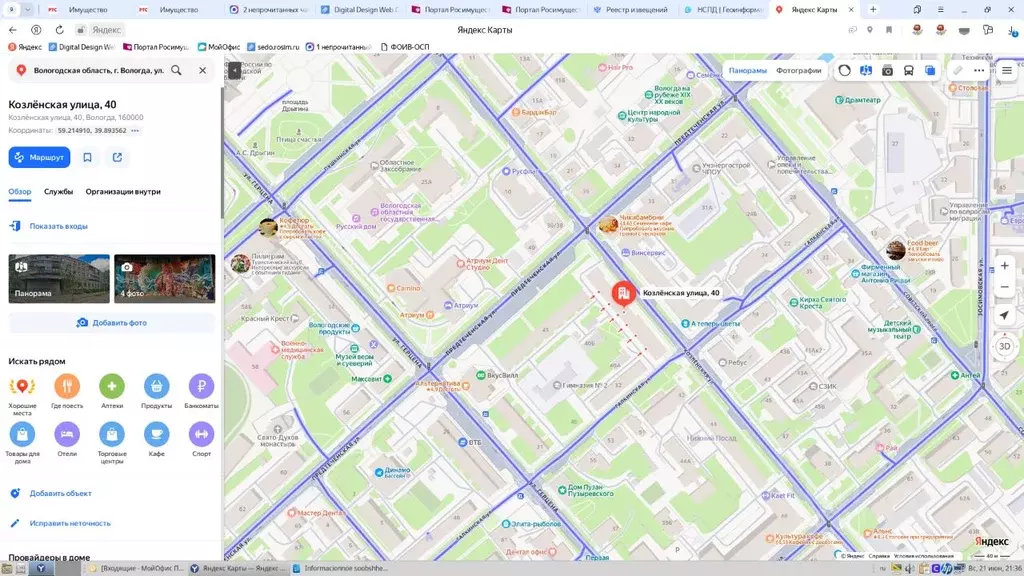Expand the tab groups dropdown arrow

coord(27,10)
